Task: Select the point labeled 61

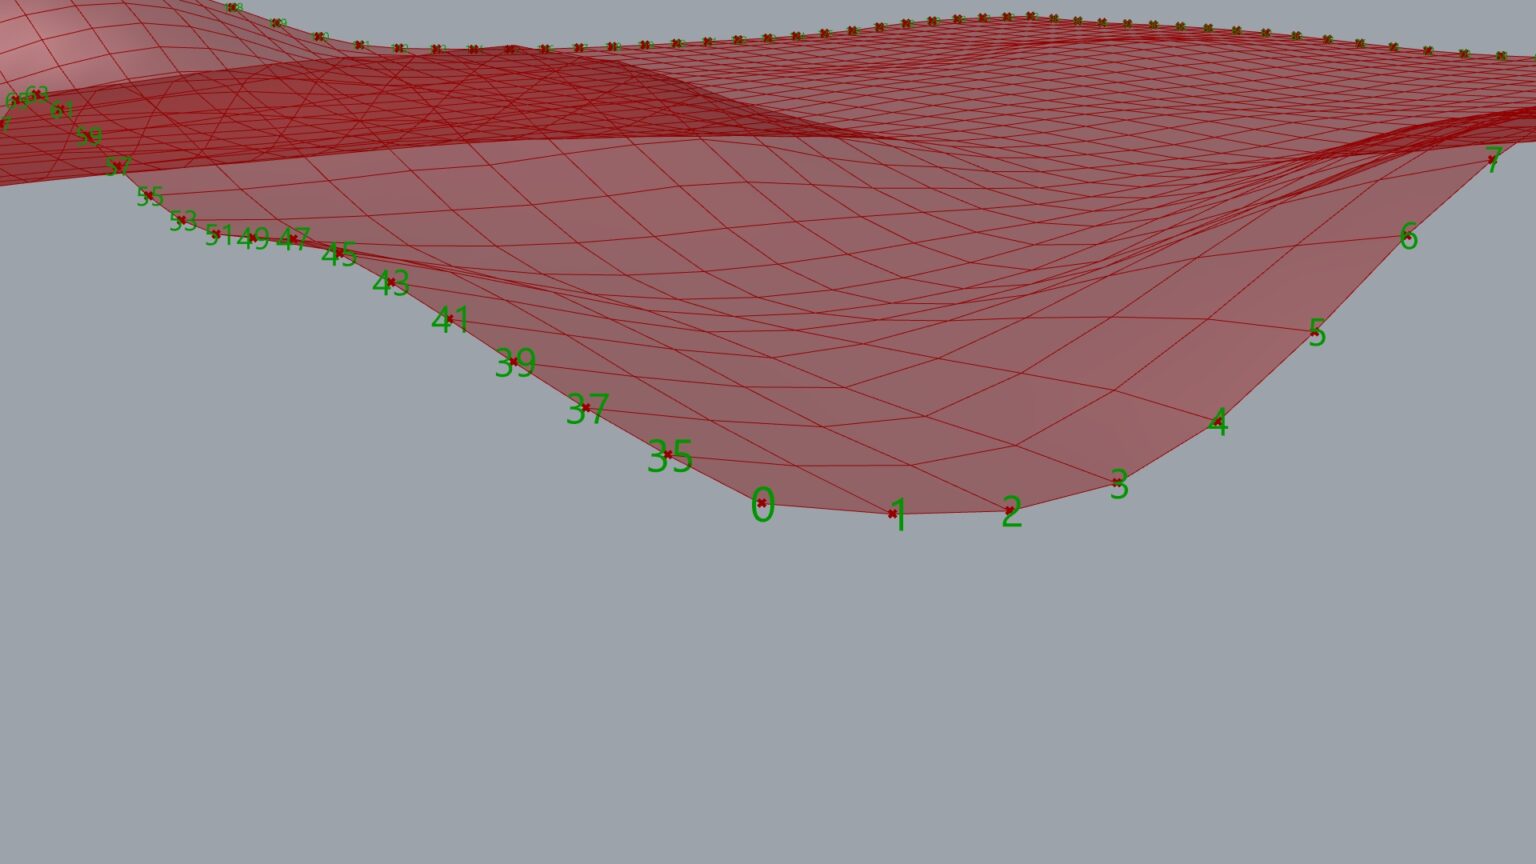Action: click(x=61, y=109)
